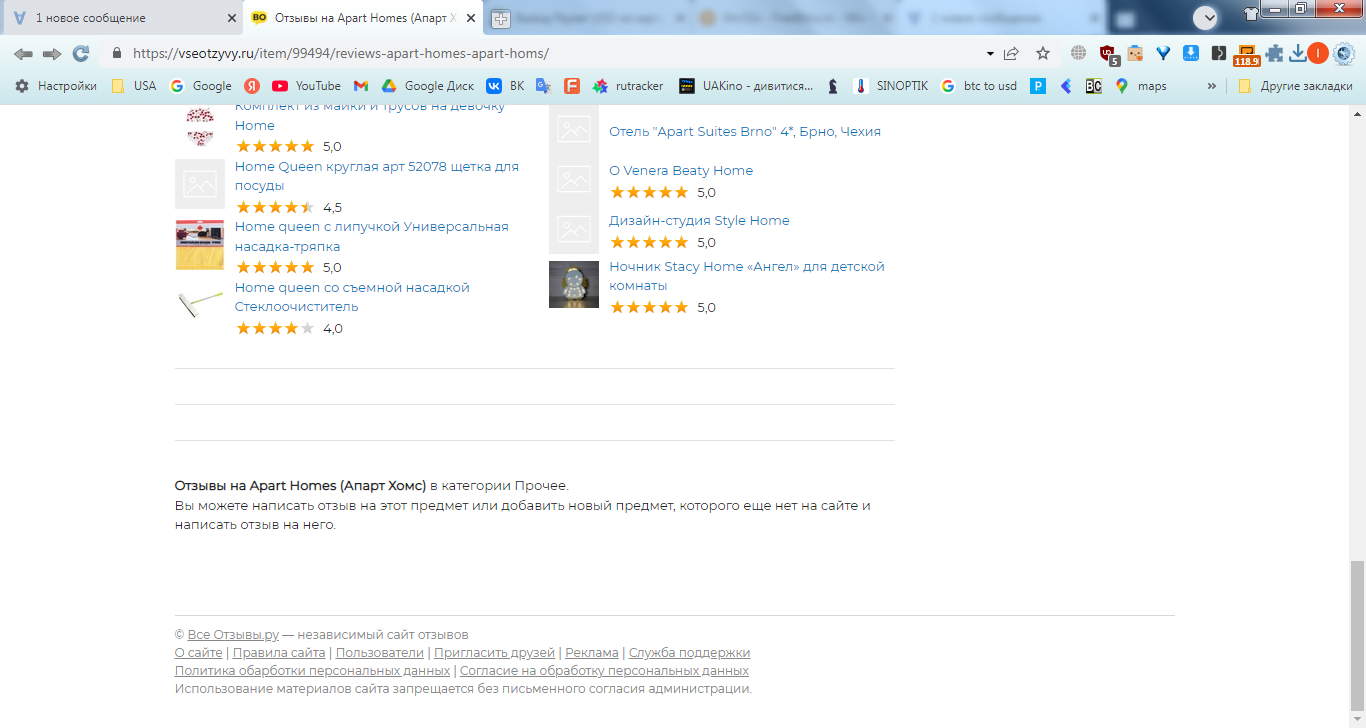This screenshot has width=1366, height=728.
Task: Open the Google Translate bookmark icon
Action: 543,86
